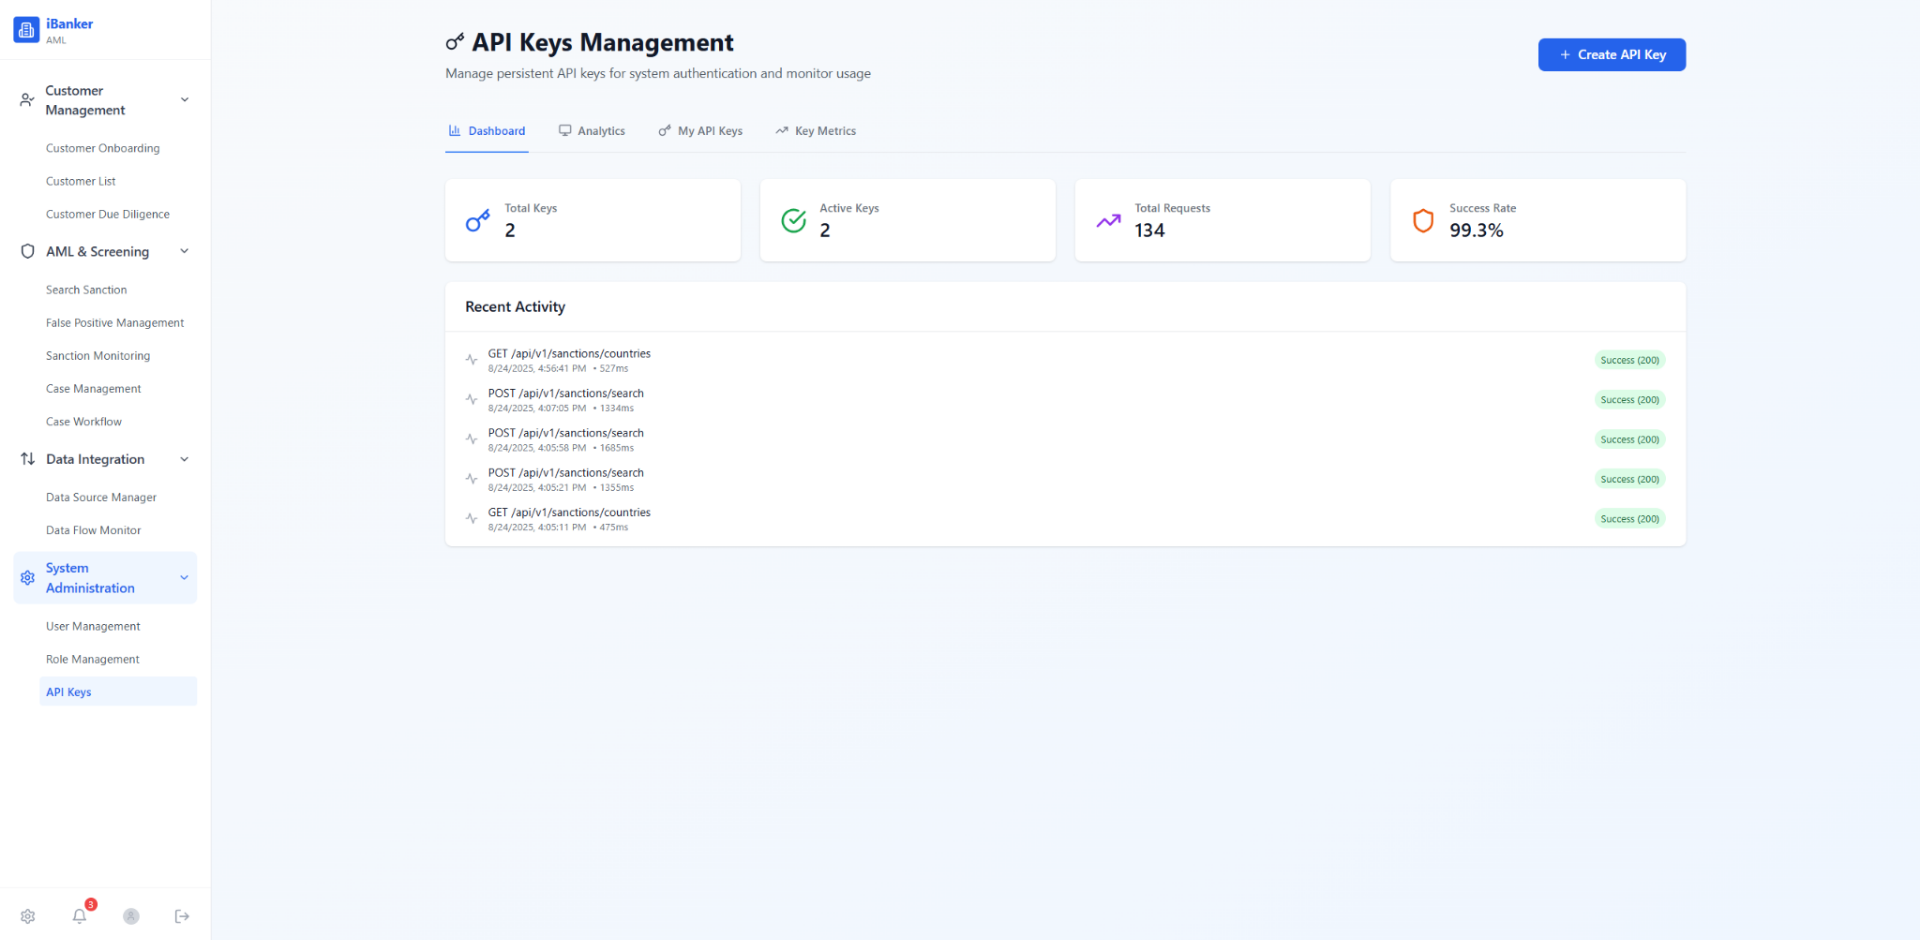Click the iBanker logo icon
This screenshot has height=940, width=1920.
pyautogui.click(x=27, y=30)
